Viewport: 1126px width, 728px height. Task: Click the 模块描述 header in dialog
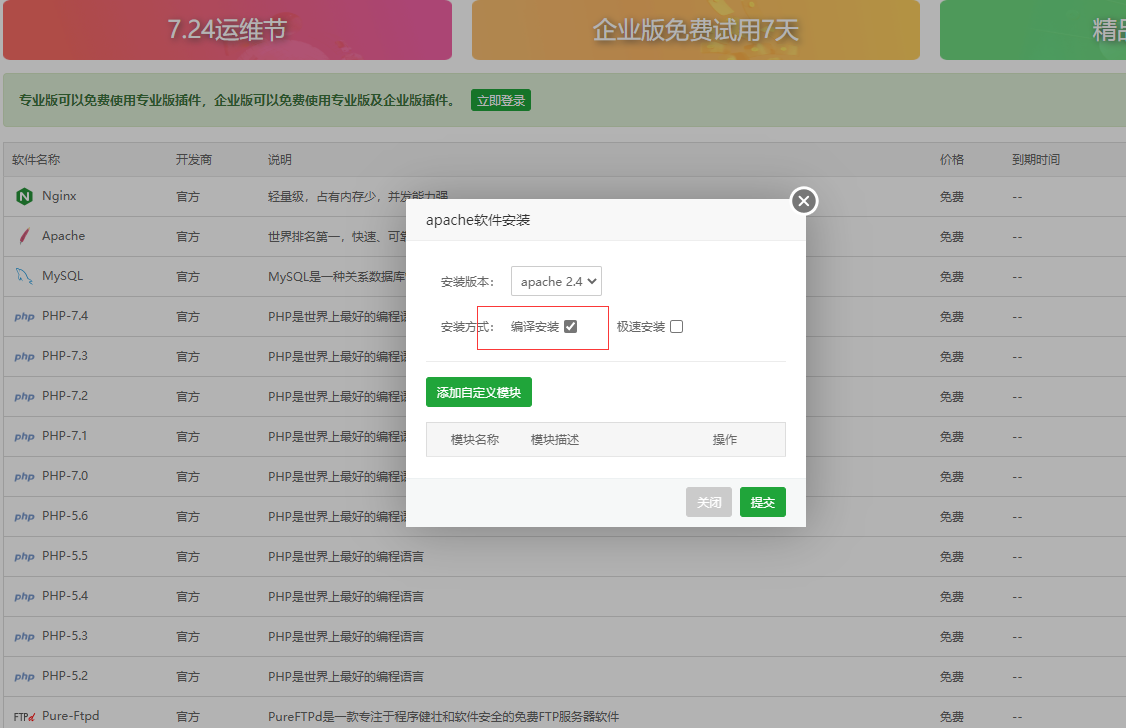554,439
